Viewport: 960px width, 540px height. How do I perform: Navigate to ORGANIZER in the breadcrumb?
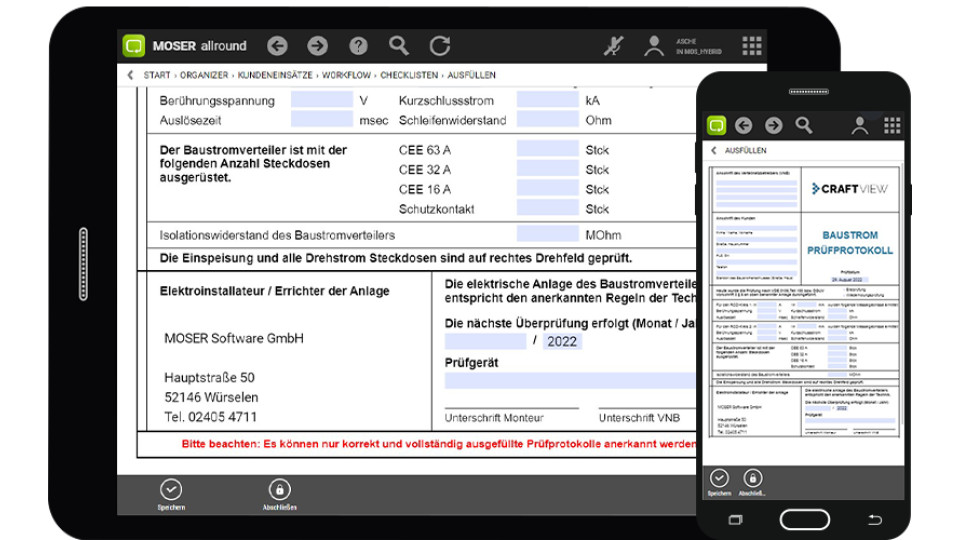(x=203, y=75)
